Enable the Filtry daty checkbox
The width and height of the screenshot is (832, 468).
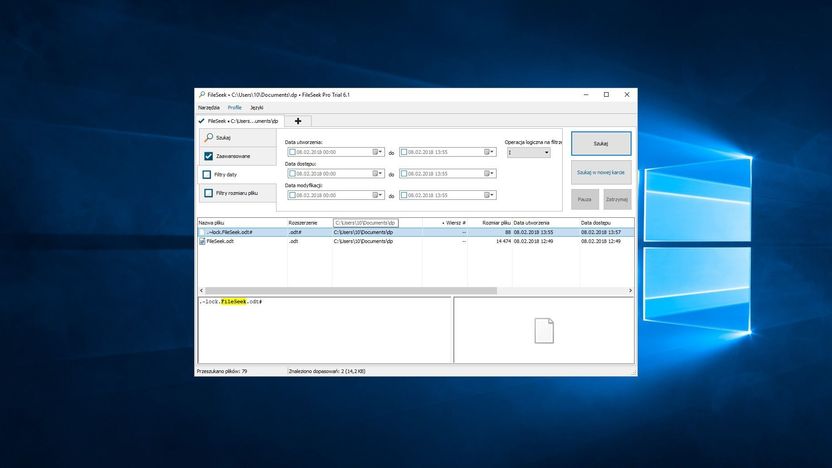pos(207,175)
